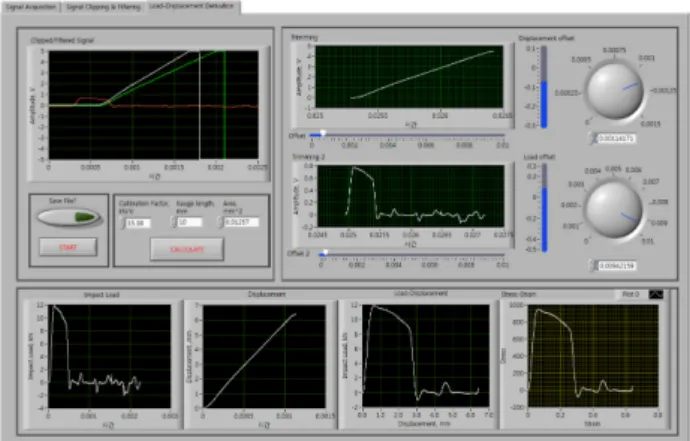Click the Calibration Factor increment/decrement stepper

tap(122, 223)
